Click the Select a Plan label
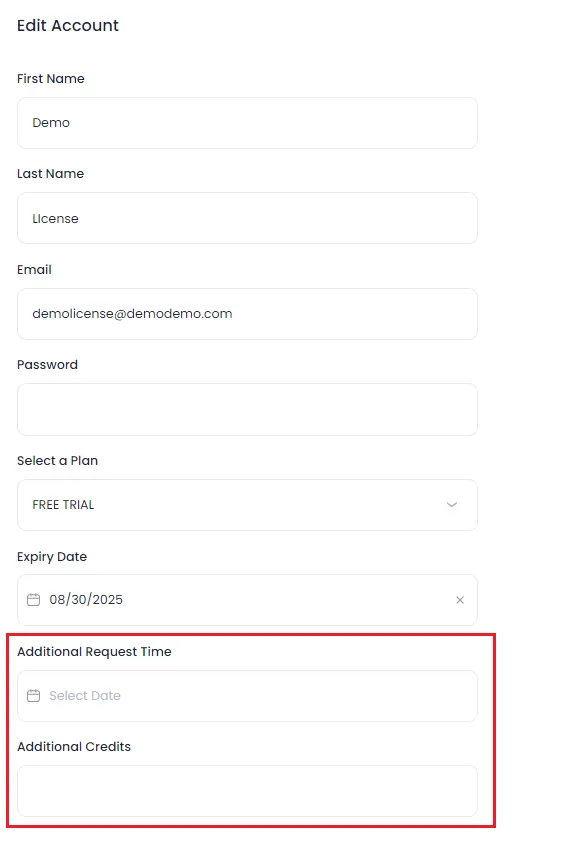The image size is (561, 845). point(58,461)
